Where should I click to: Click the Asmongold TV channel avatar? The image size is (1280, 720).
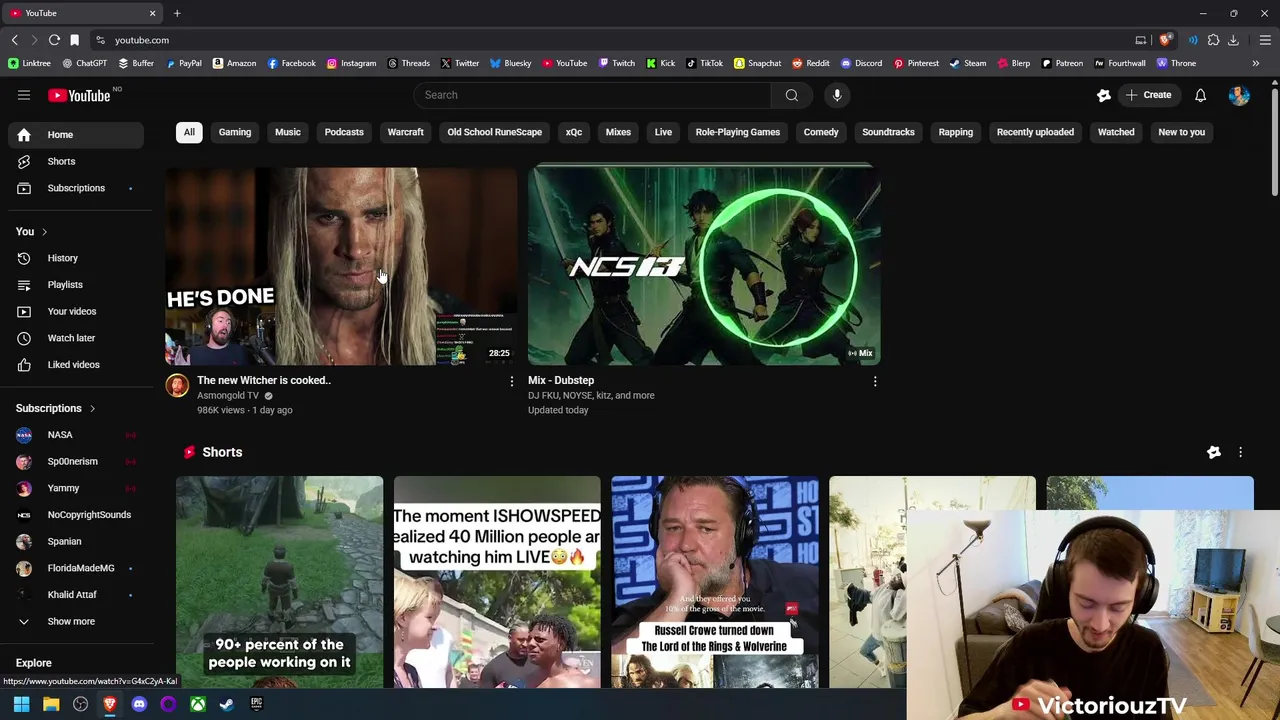pos(177,386)
